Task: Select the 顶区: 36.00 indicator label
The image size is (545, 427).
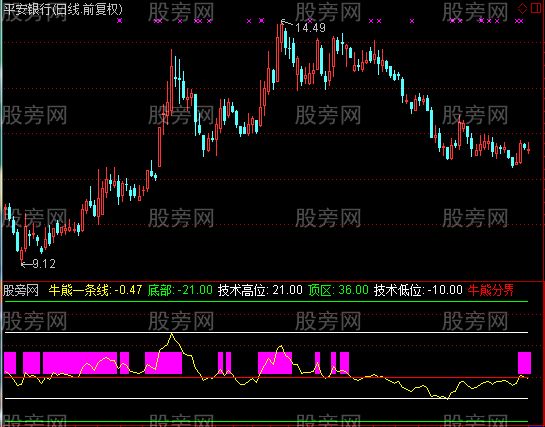Action: point(338,290)
